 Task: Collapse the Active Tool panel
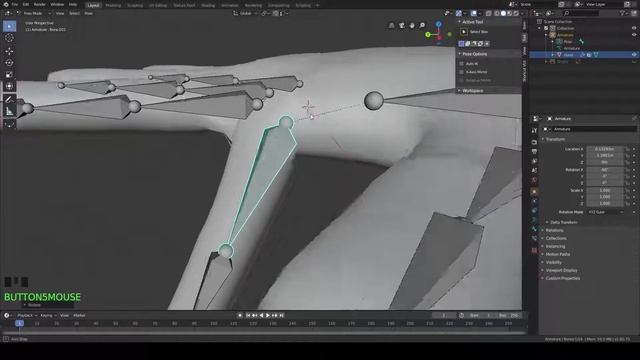point(472,22)
